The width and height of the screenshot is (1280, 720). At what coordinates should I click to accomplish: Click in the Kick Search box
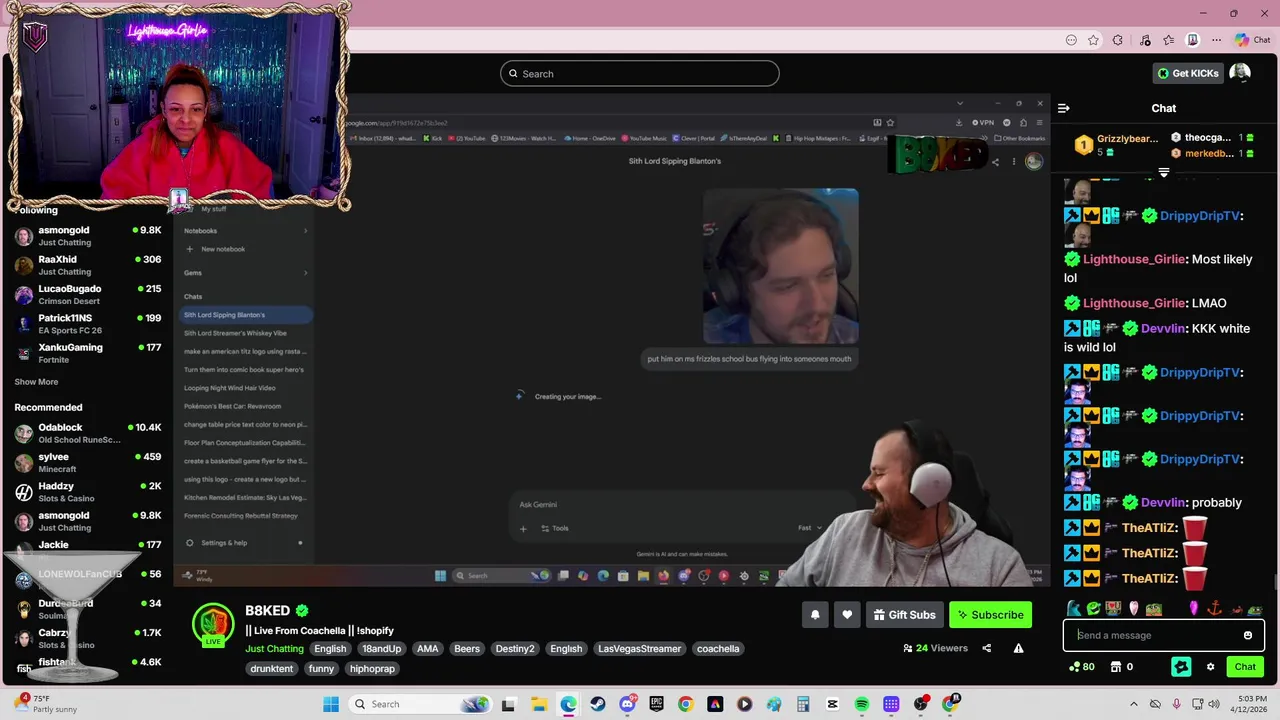(x=640, y=73)
